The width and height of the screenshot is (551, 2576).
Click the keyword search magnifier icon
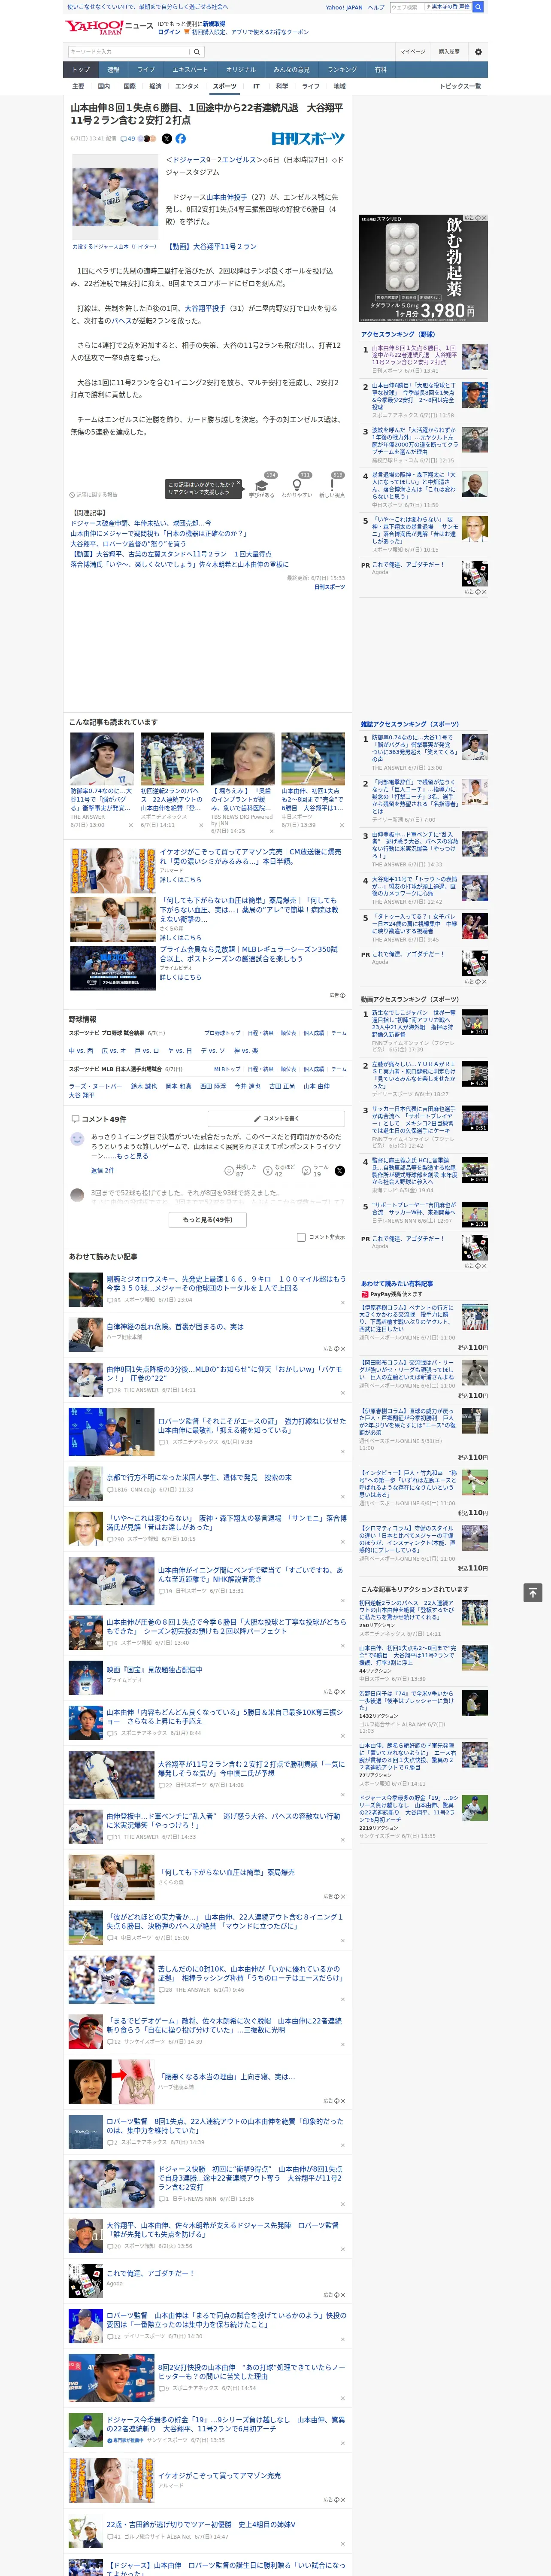[x=197, y=52]
